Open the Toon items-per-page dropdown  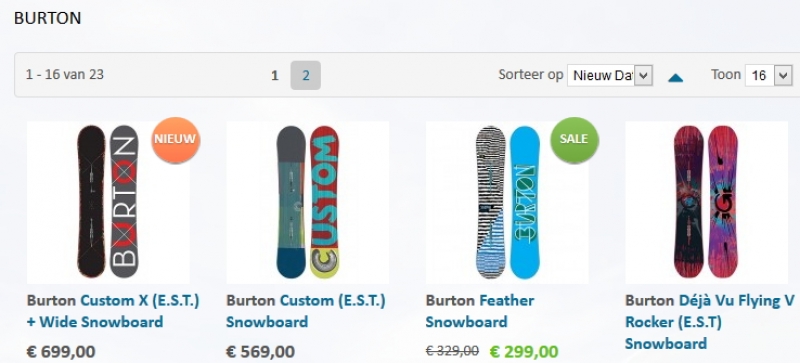point(768,76)
